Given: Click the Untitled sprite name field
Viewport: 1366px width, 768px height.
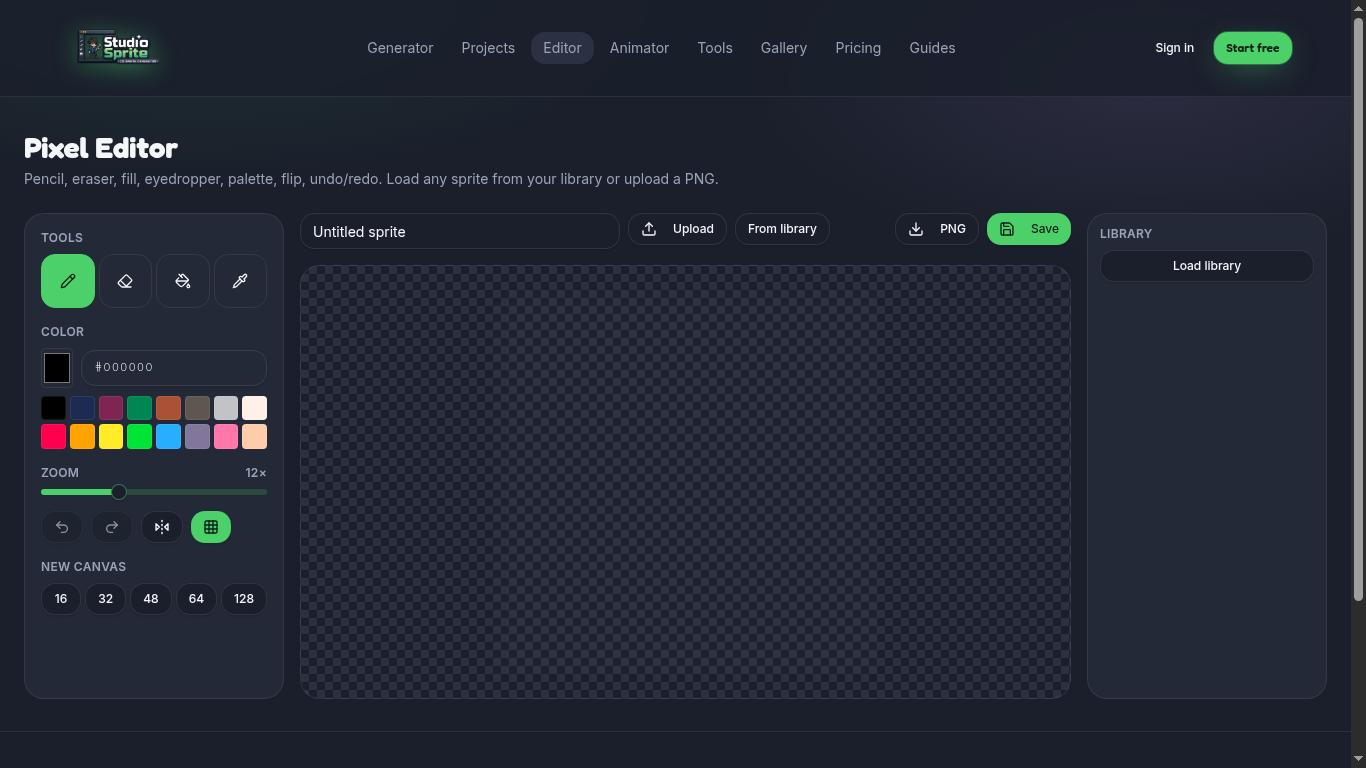Looking at the screenshot, I should click(460, 231).
